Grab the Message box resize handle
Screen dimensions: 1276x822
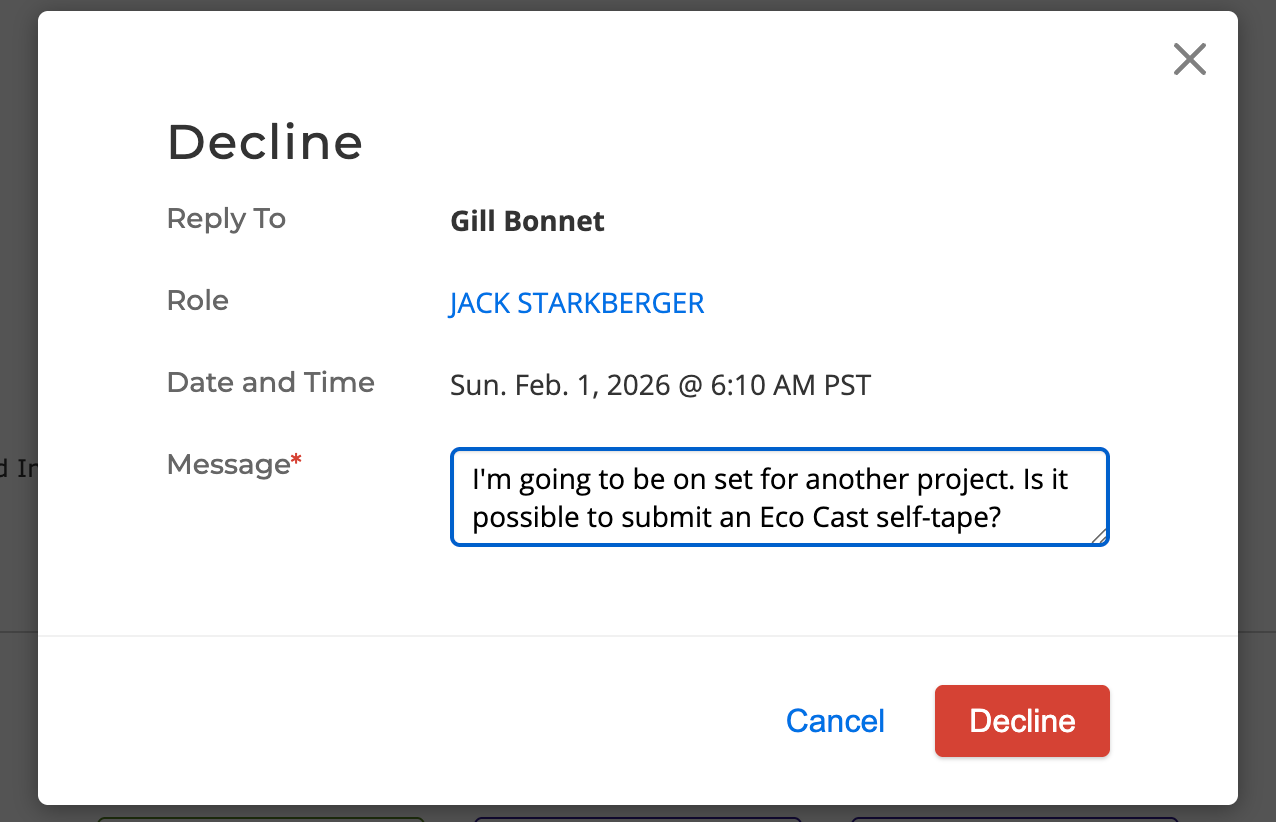[x=1099, y=537]
